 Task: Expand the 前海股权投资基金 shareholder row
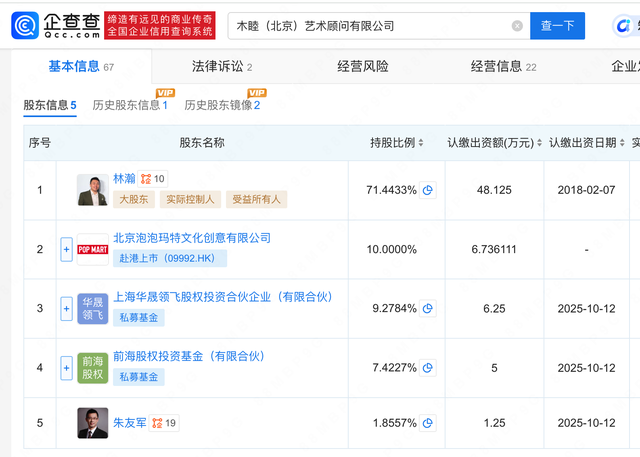click(x=67, y=367)
